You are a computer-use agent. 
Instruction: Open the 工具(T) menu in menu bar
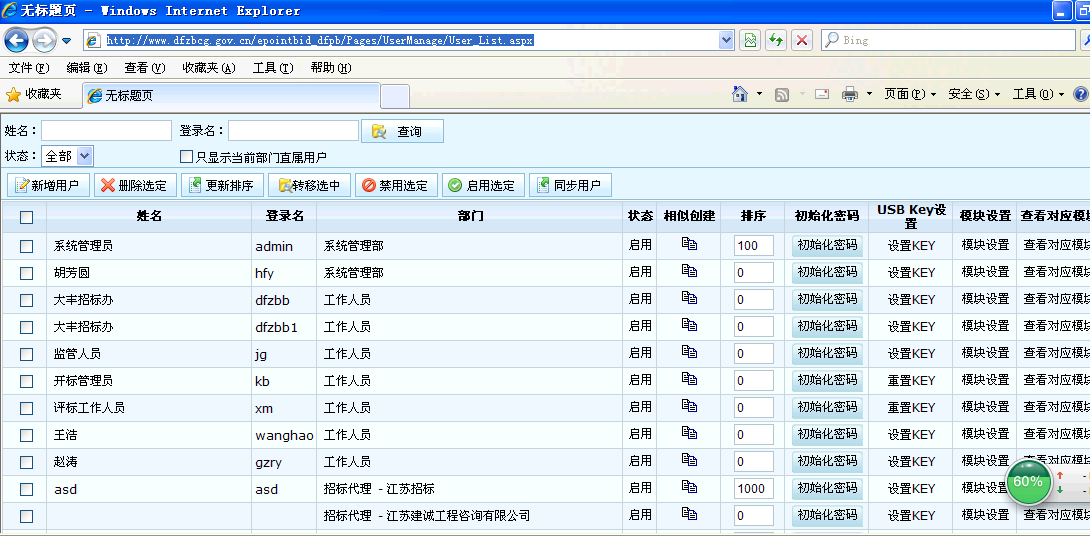(x=273, y=67)
